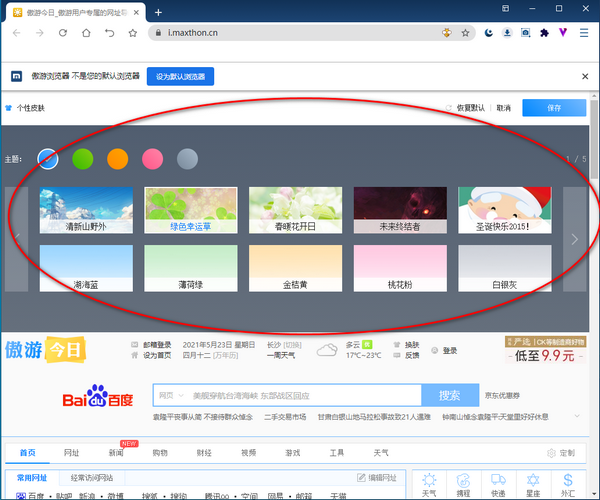Open the extensions puzzle icon
This screenshot has width=600, height=500.
(x=544, y=33)
